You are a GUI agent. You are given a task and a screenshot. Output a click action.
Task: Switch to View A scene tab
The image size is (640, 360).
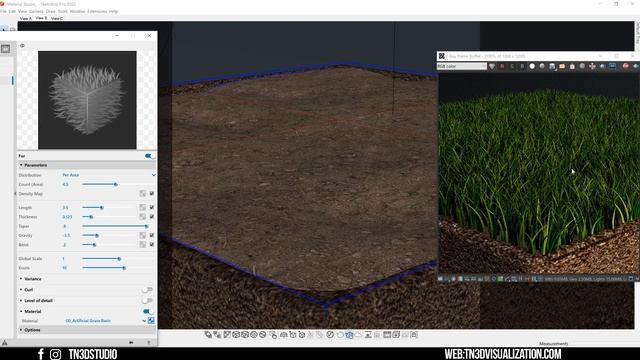coord(26,18)
